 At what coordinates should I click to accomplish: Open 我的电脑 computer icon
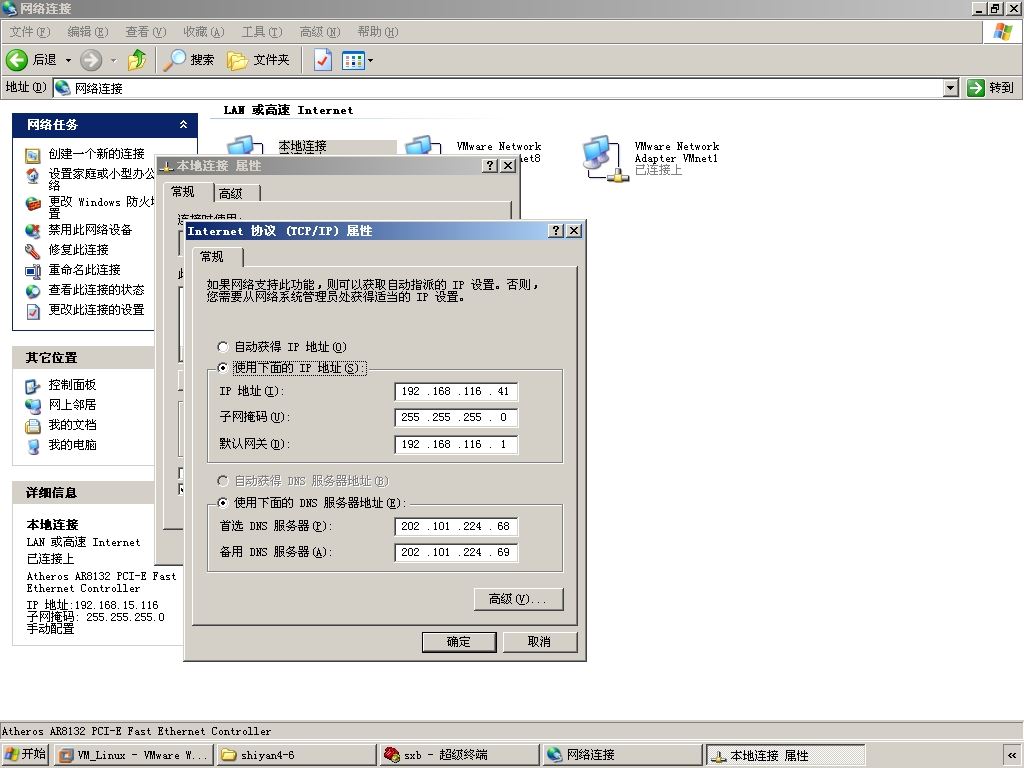[x=33, y=446]
